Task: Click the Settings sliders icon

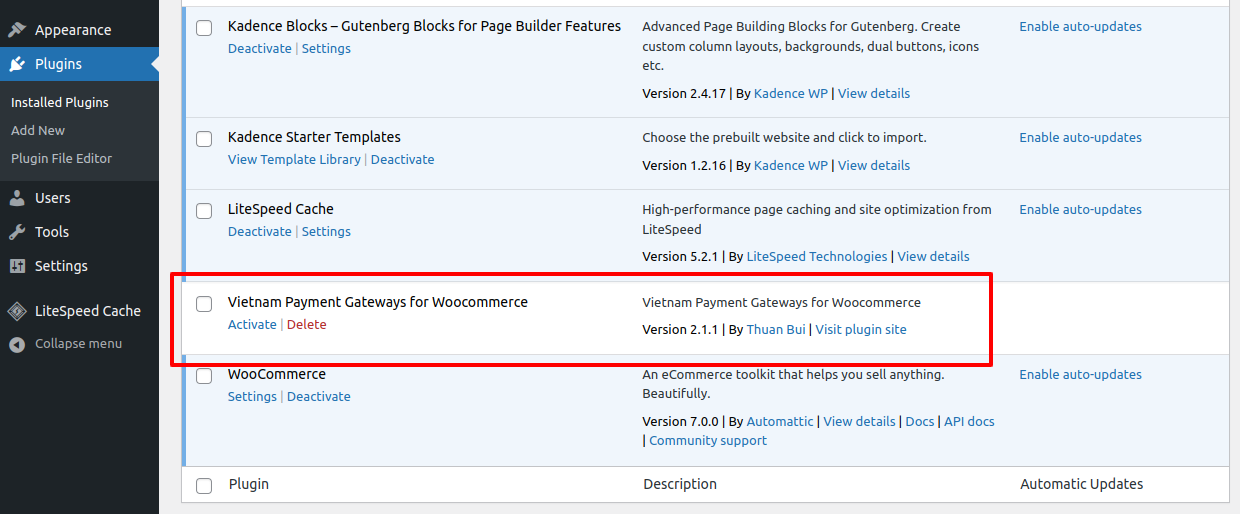Action: [x=17, y=266]
